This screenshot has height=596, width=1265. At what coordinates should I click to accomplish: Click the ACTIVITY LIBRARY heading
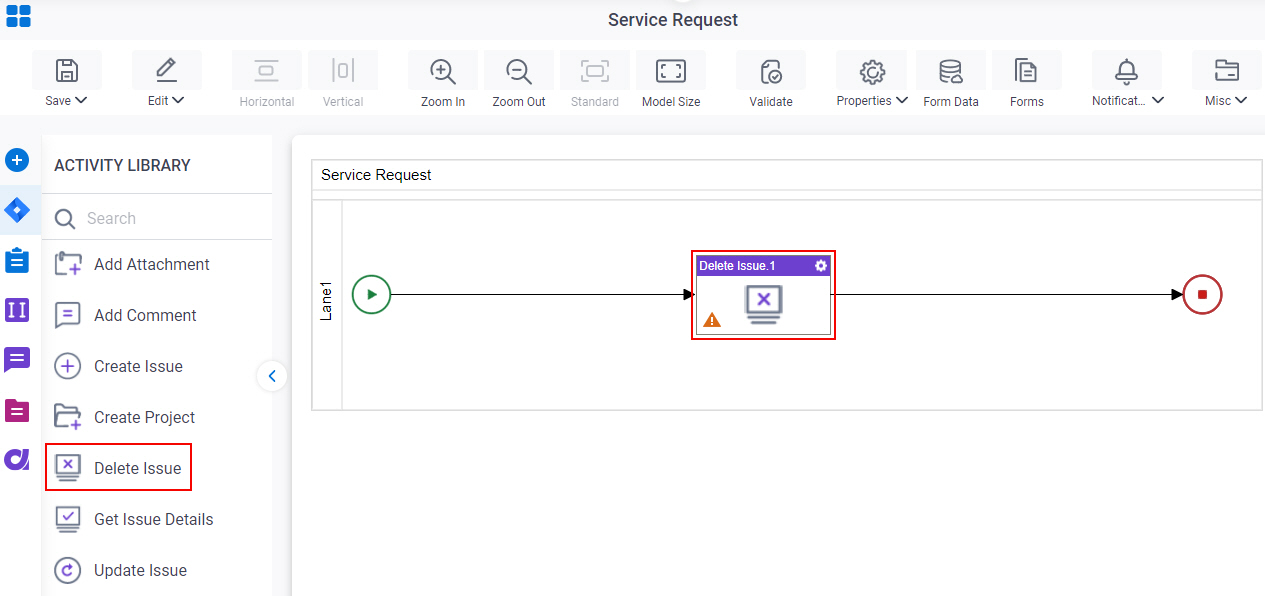[122, 165]
